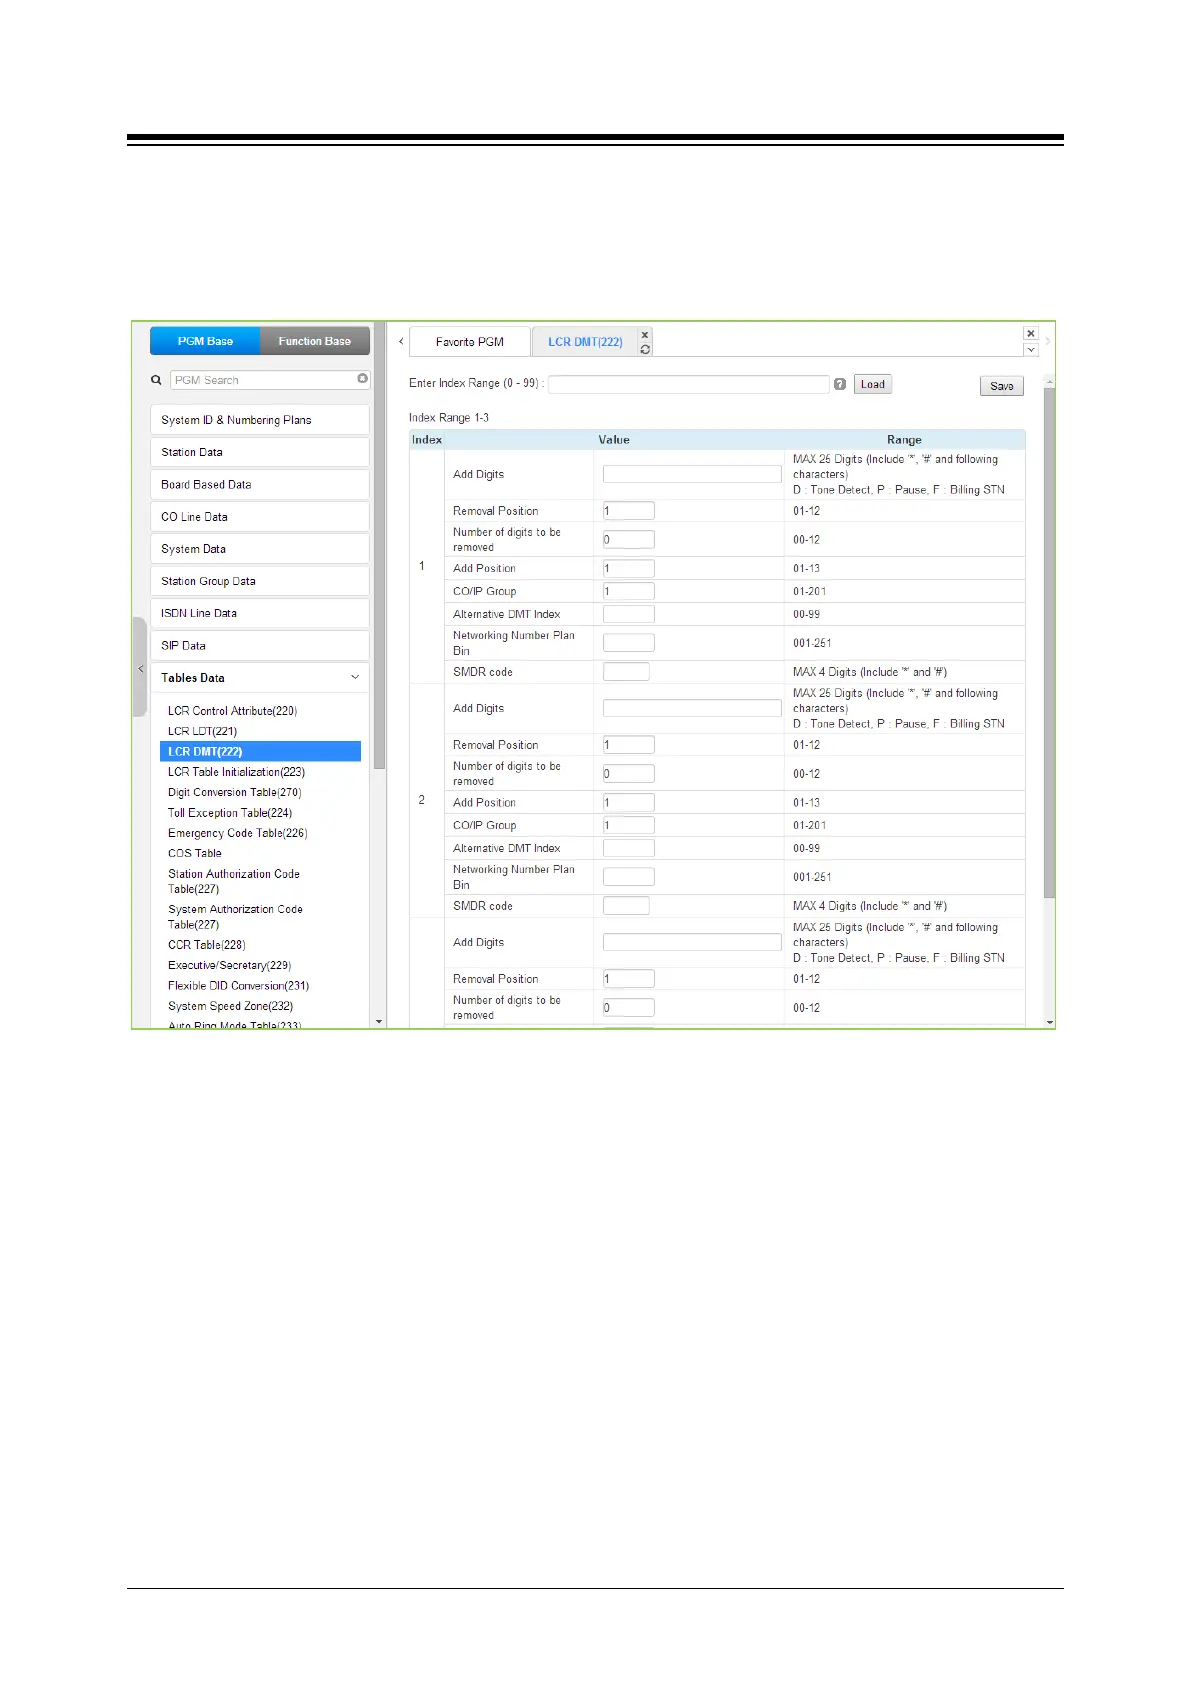Focus Alternative DMT Index field, index 1
Image resolution: width=1191 pixels, height=1684 pixels.
click(x=629, y=614)
